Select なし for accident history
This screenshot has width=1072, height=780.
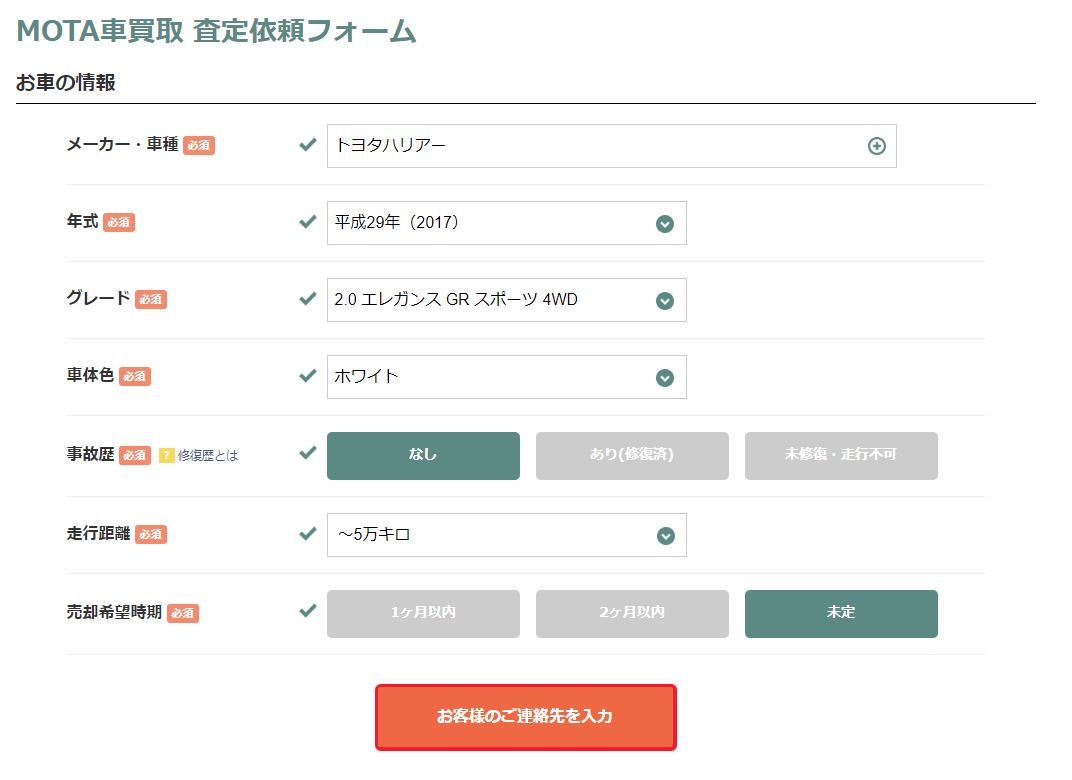coord(423,455)
